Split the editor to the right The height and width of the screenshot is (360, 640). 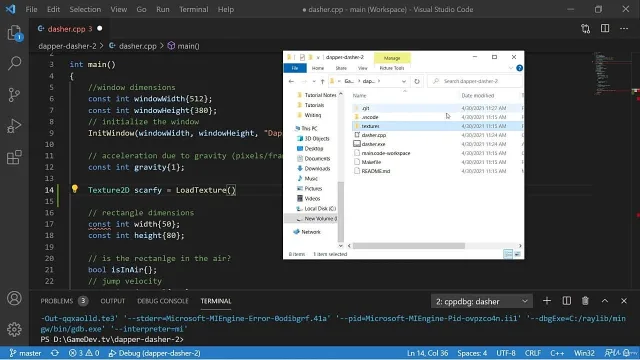tap(605, 29)
